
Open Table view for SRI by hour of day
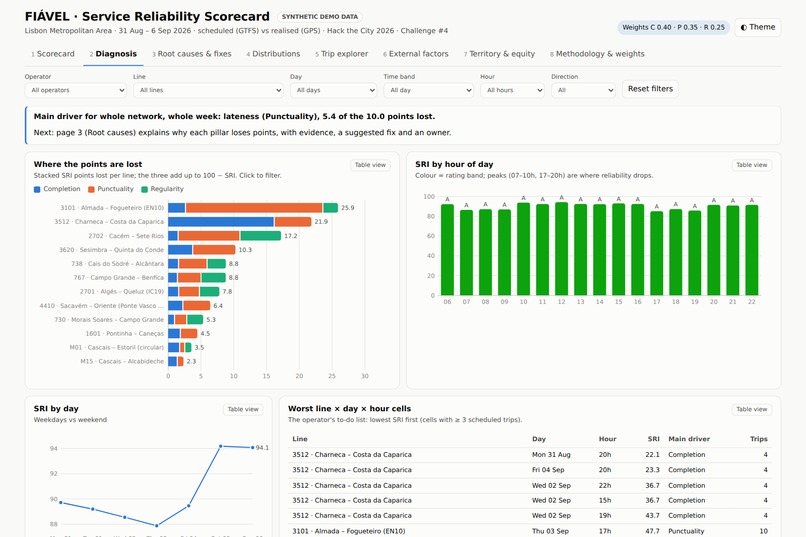click(x=752, y=165)
